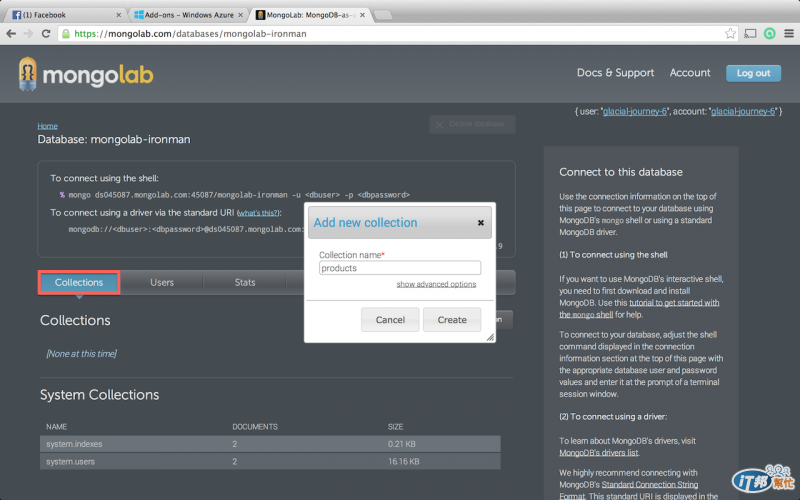The width and height of the screenshot is (800, 500).
Task: Open the mongo shell tutorial link
Action: [x=639, y=309]
